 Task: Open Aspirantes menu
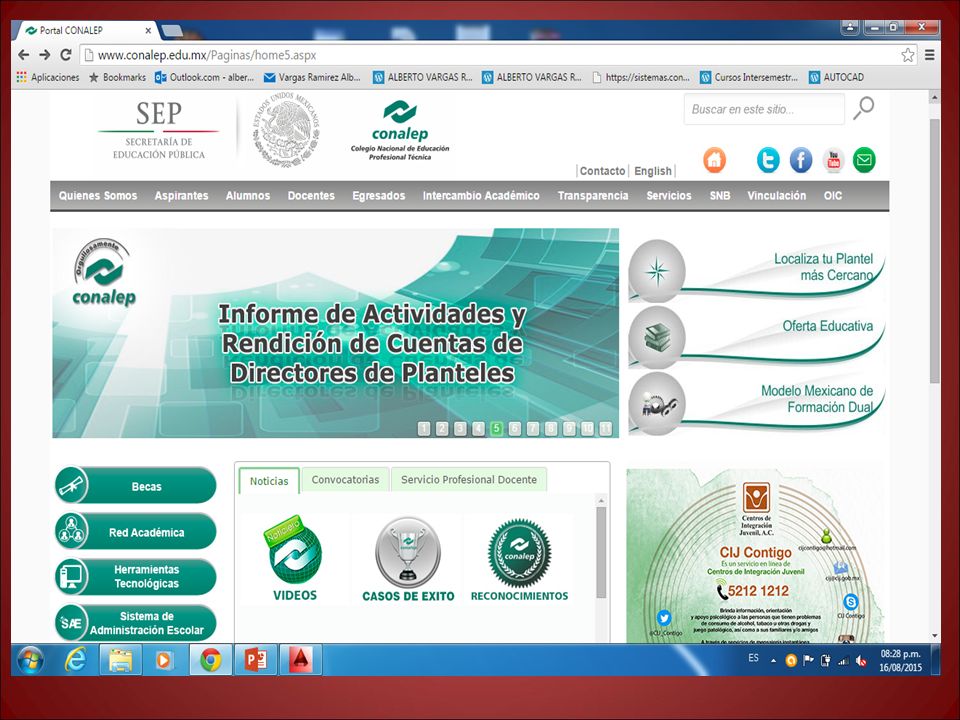(181, 196)
